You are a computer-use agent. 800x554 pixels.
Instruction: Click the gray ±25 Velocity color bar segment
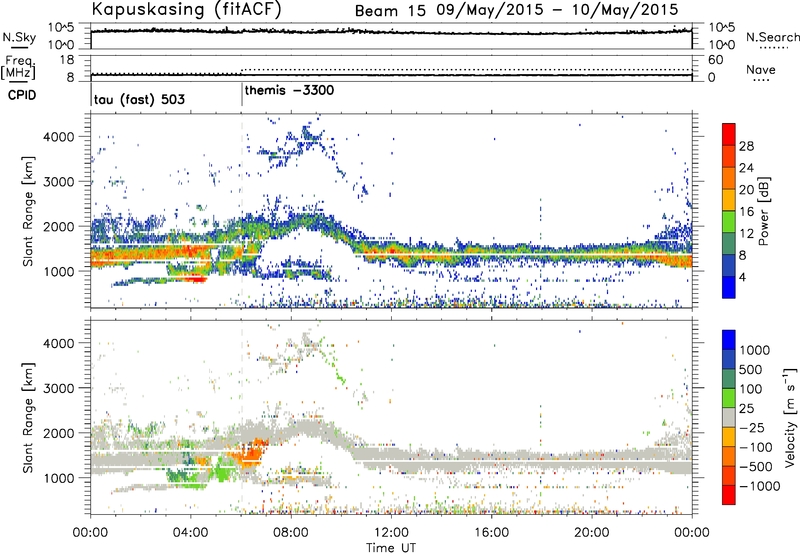click(729, 417)
